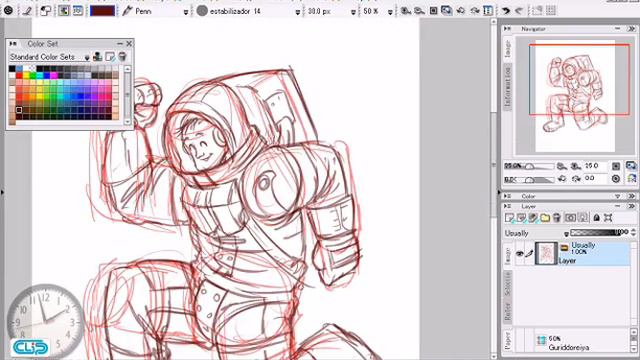Close the Color Set panel

point(129,43)
